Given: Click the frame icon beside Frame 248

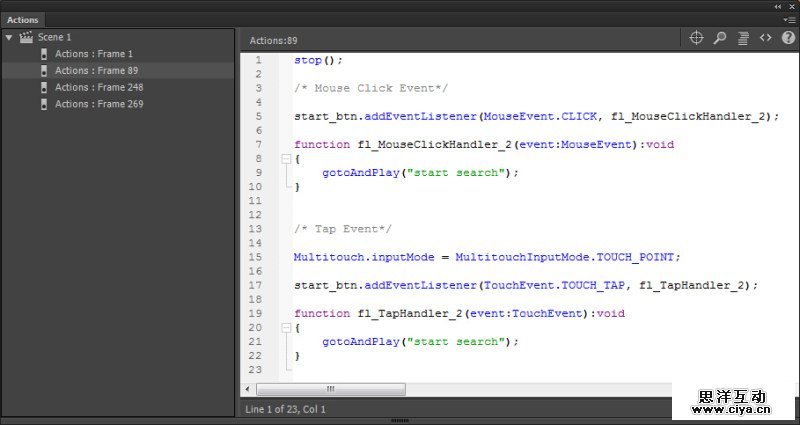Looking at the screenshot, I should (x=44, y=87).
